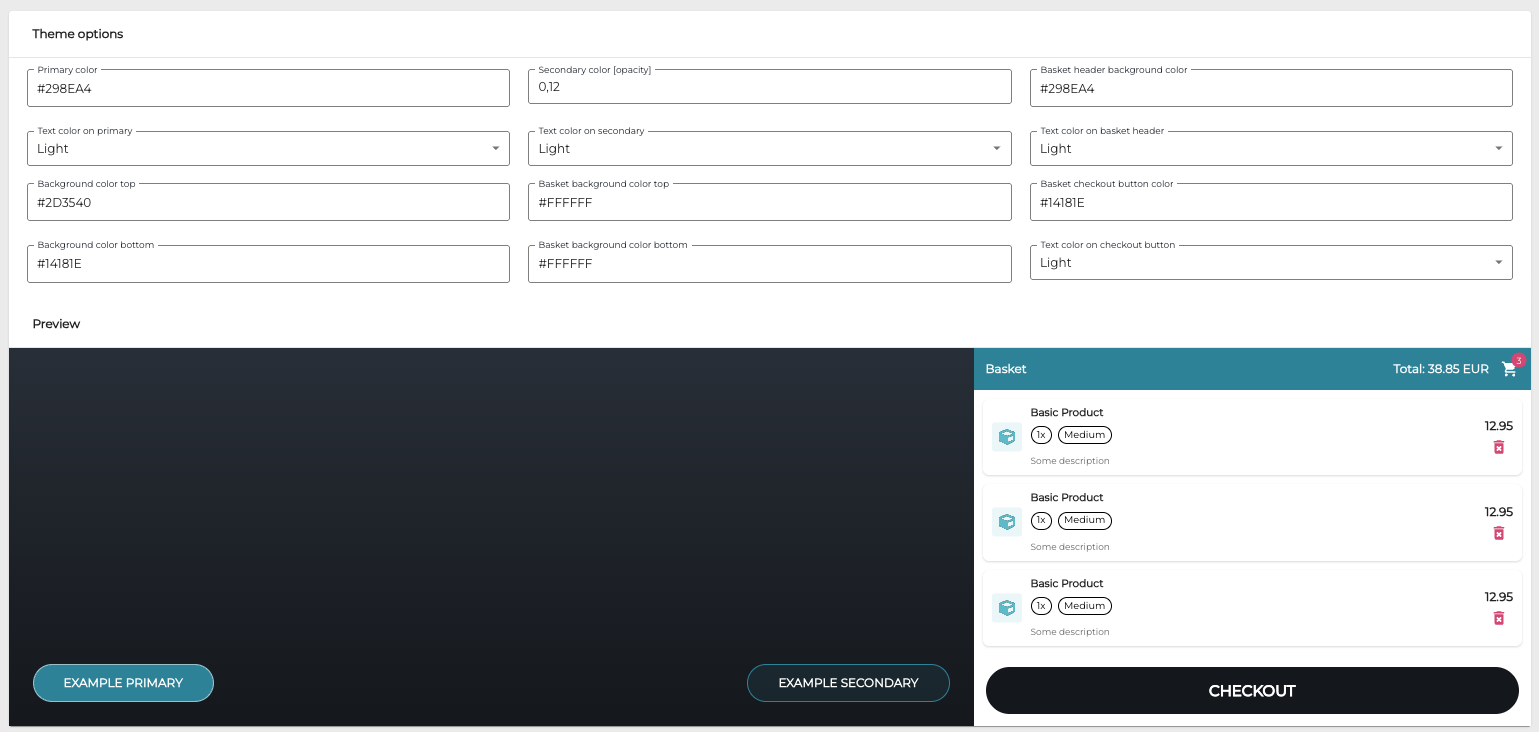Click the top Basic Product box icon

(x=1007, y=437)
